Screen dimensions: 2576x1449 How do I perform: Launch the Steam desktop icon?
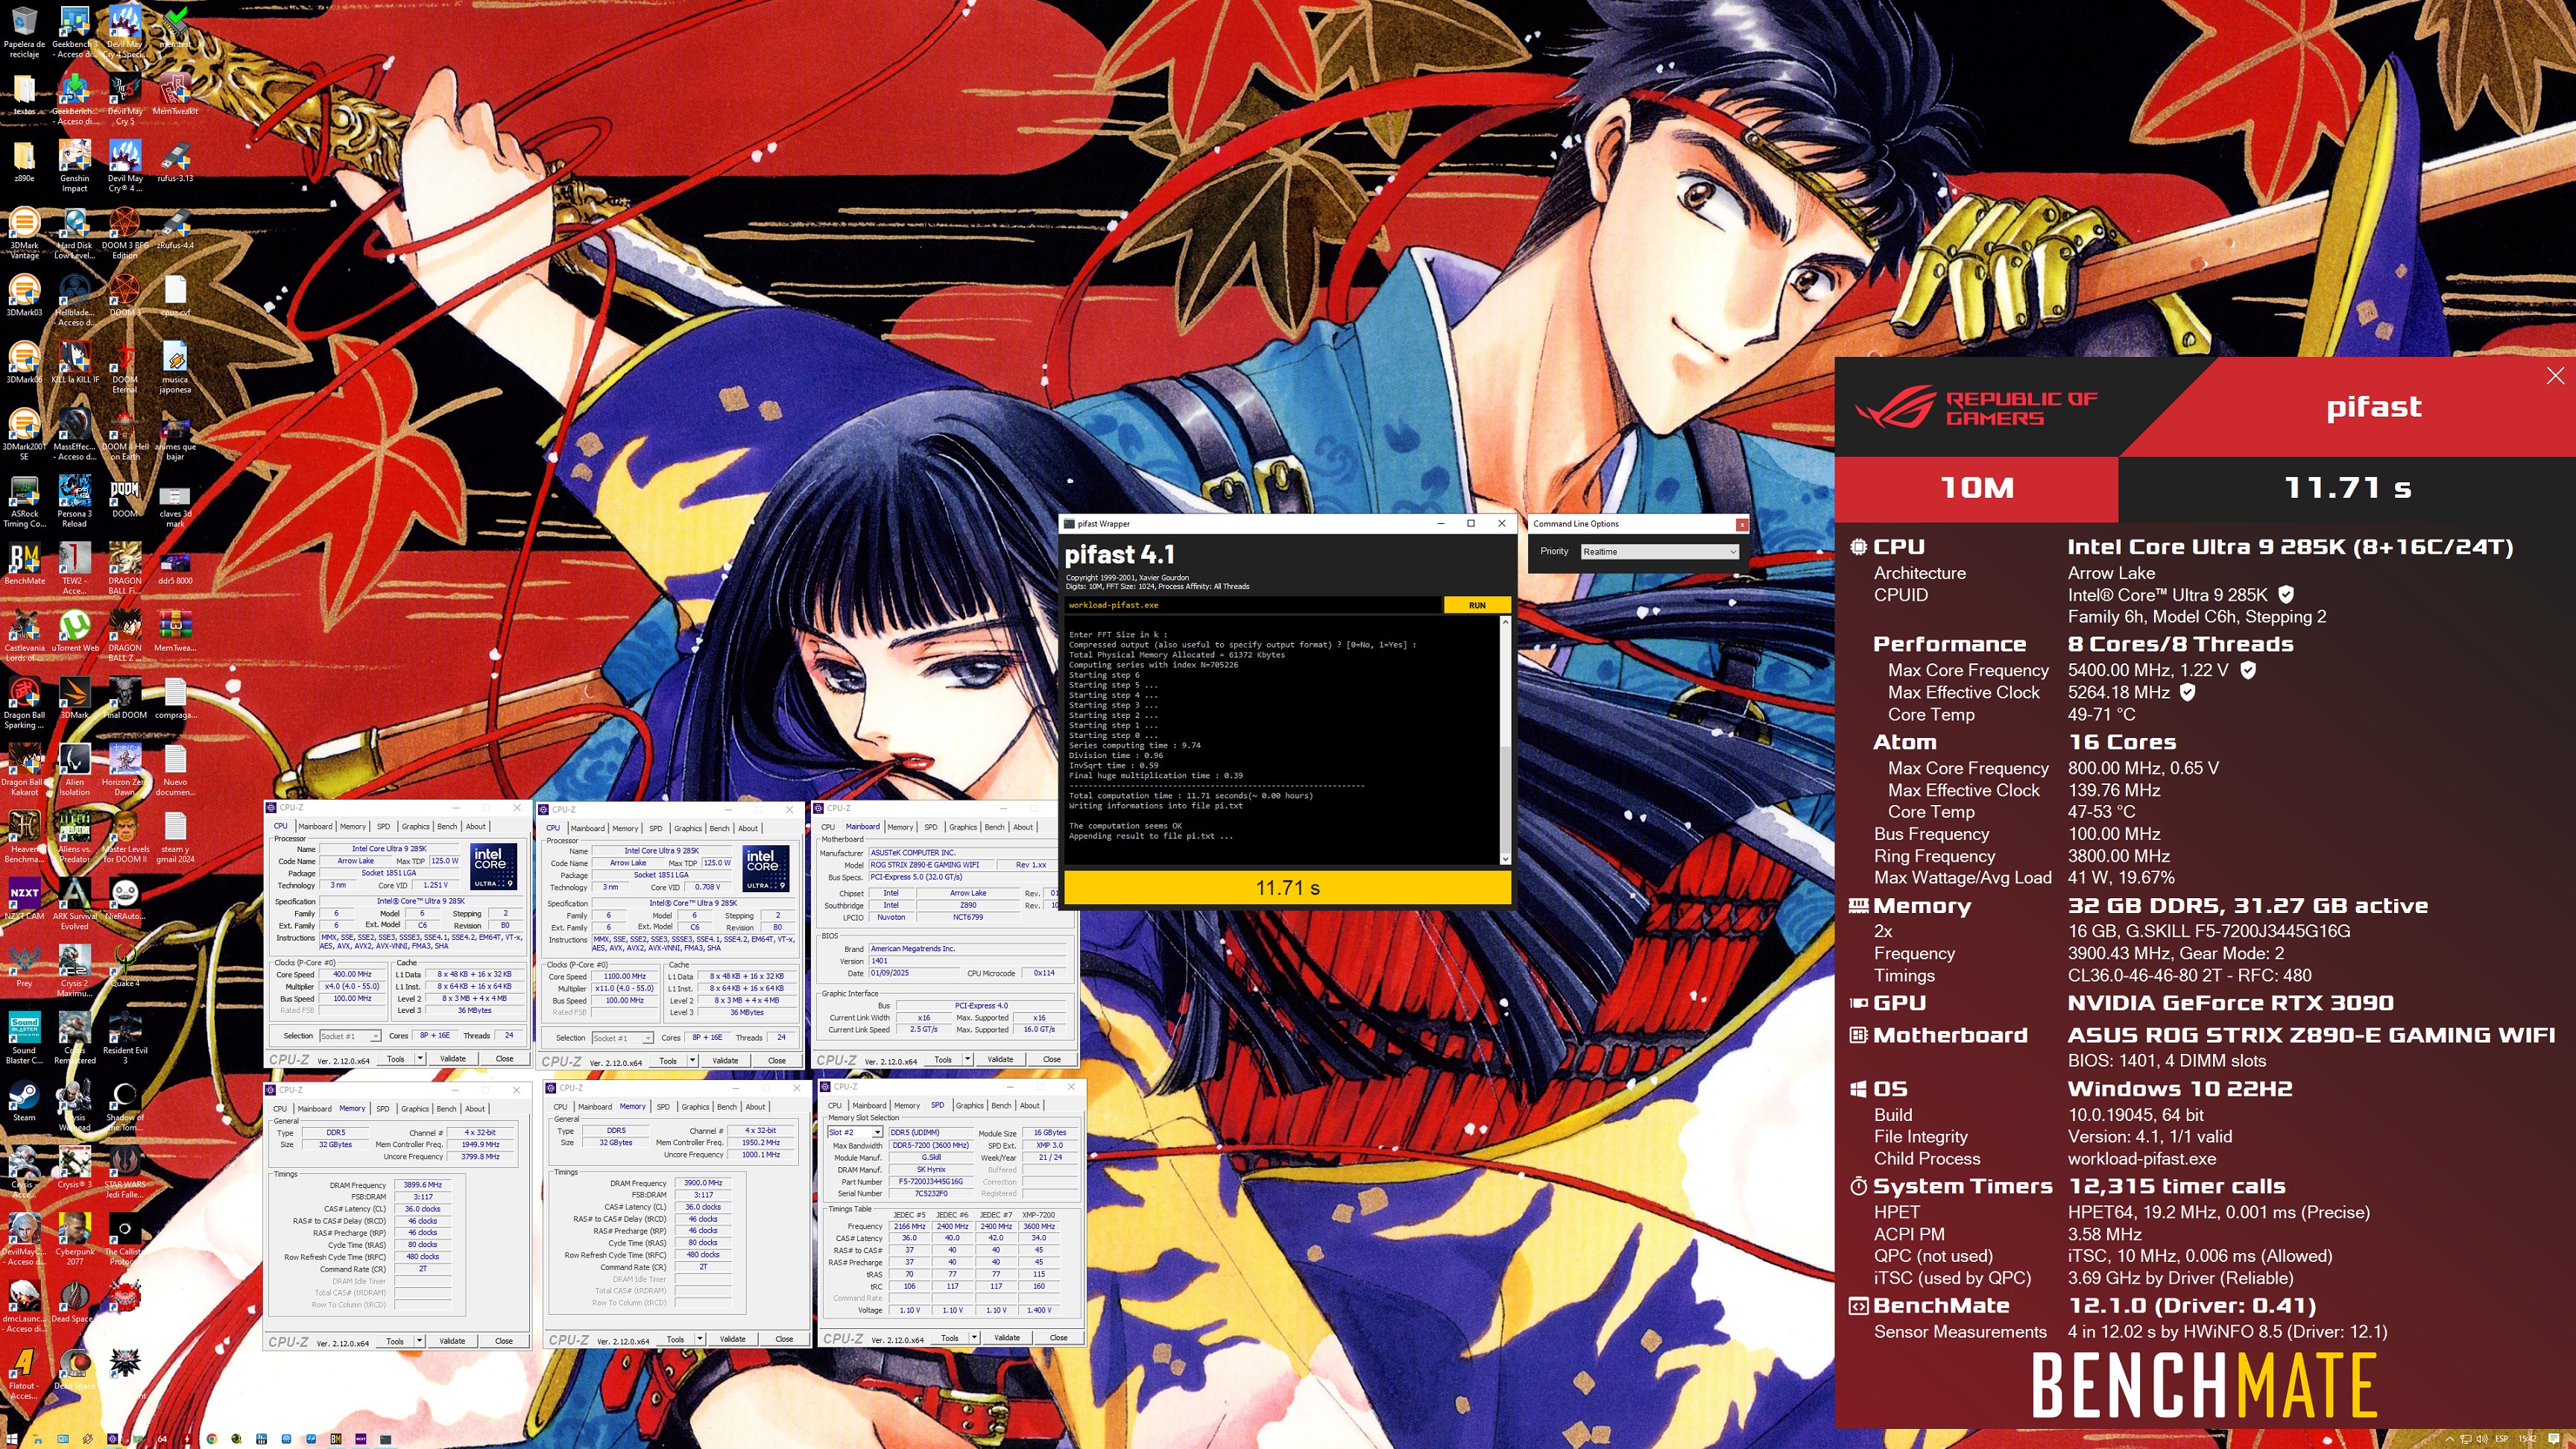point(24,1099)
